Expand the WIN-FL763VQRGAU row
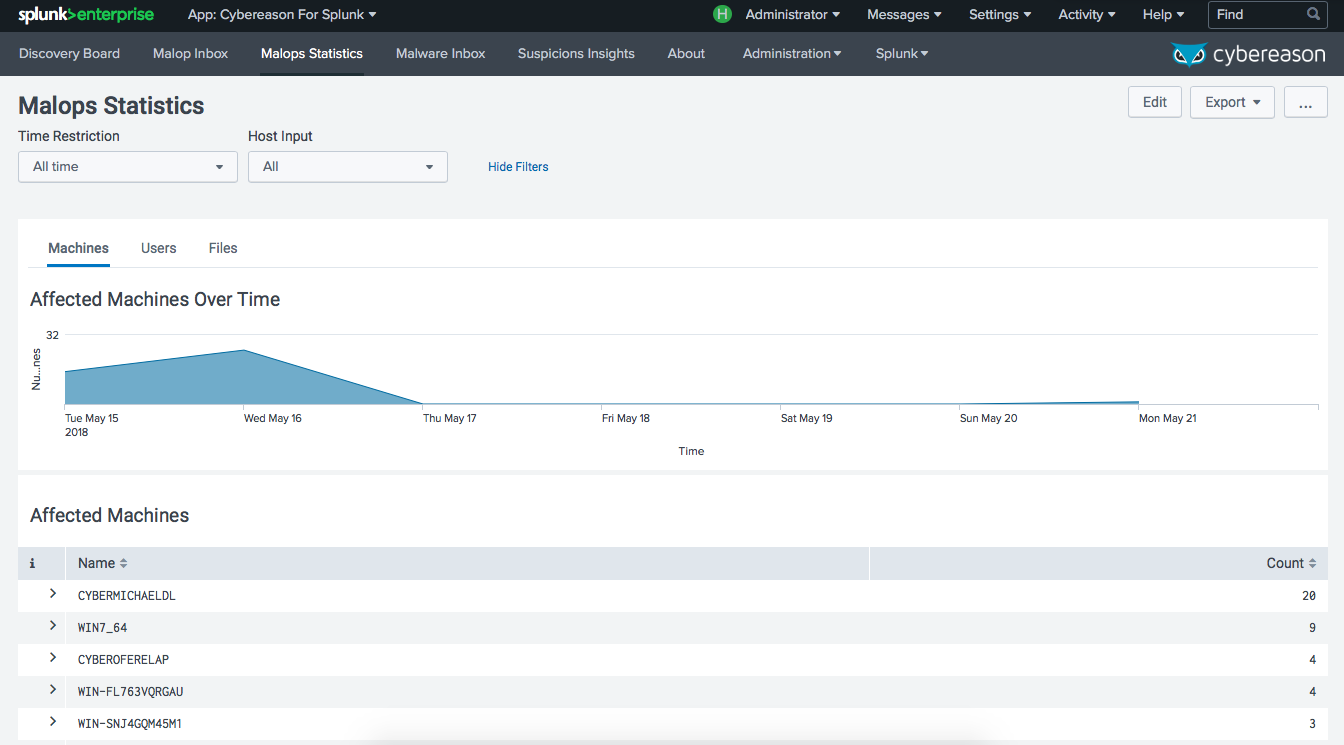 [53, 690]
